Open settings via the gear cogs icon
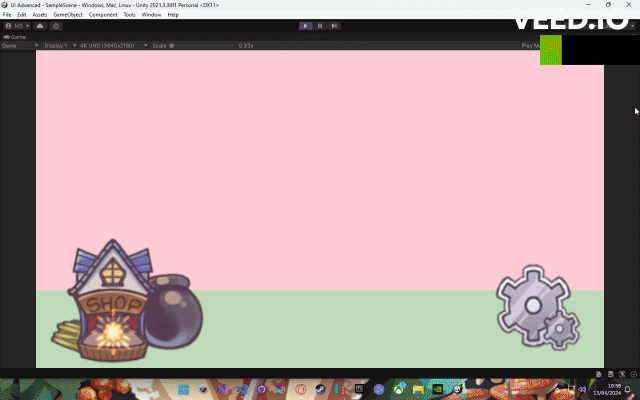Image resolution: width=640 pixels, height=400 pixels. pyautogui.click(x=538, y=307)
